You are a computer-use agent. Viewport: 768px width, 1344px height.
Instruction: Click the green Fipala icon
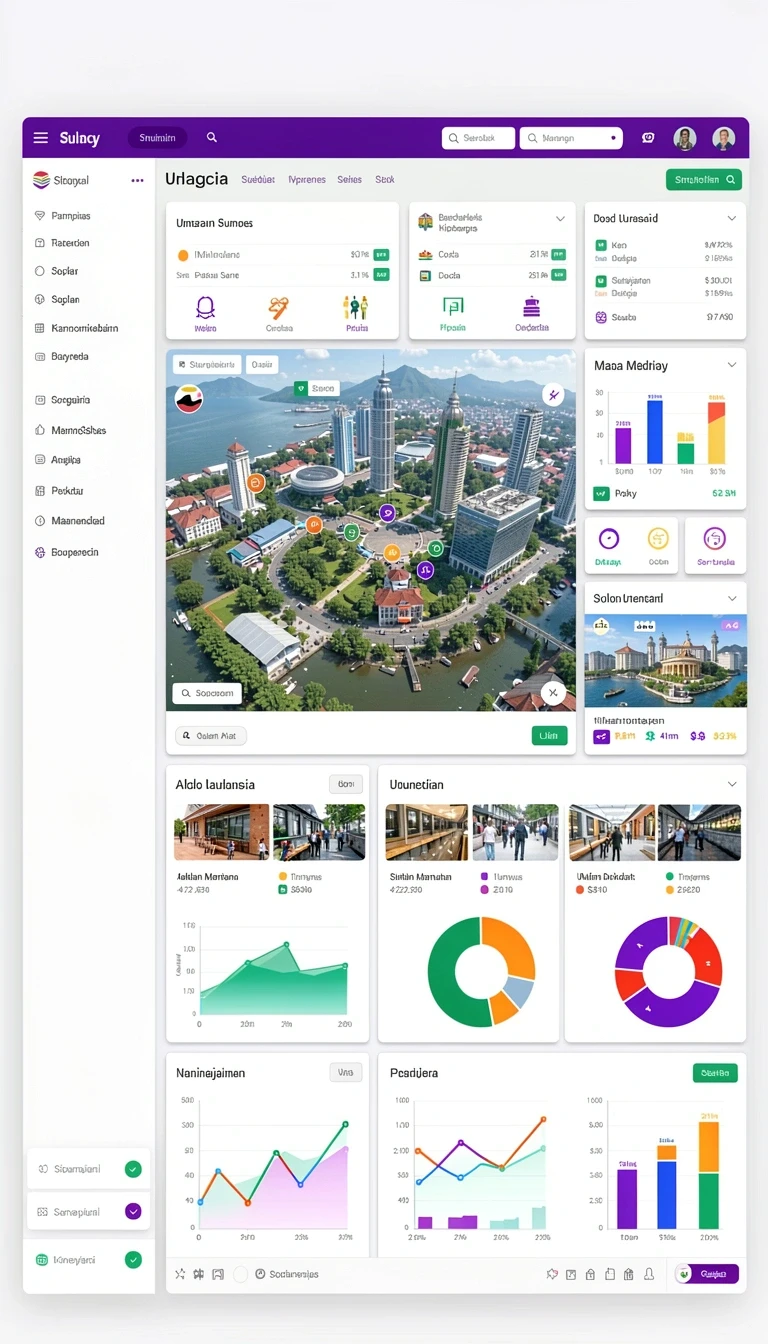click(453, 307)
